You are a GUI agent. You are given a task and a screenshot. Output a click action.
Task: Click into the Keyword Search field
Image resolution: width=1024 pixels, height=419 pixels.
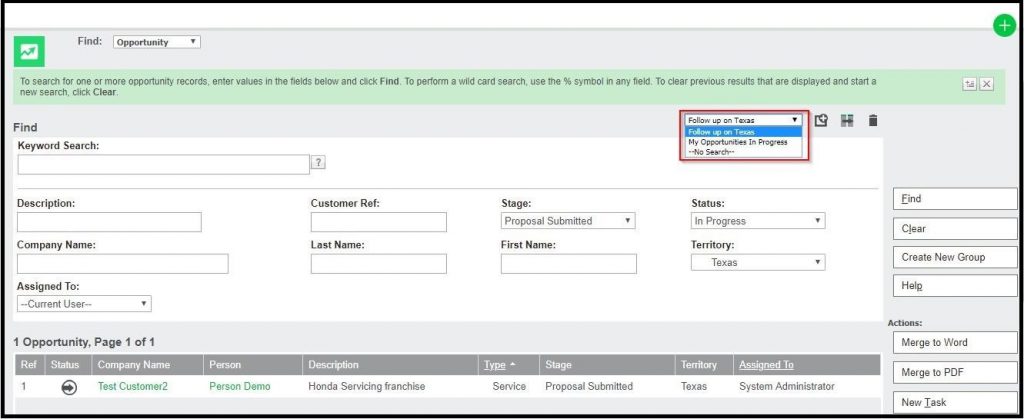tap(163, 164)
